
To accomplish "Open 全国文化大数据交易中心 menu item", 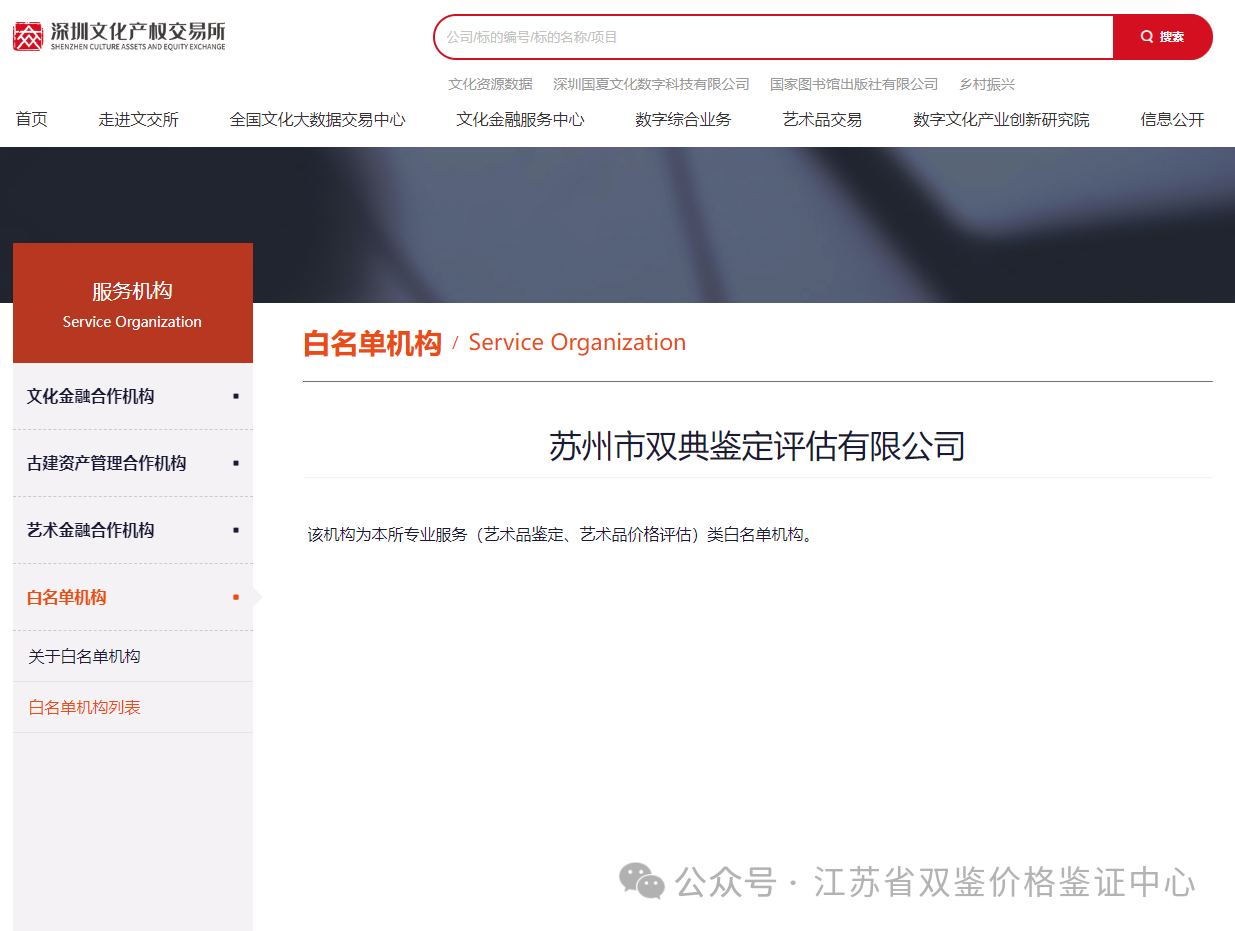I will tap(317, 120).
